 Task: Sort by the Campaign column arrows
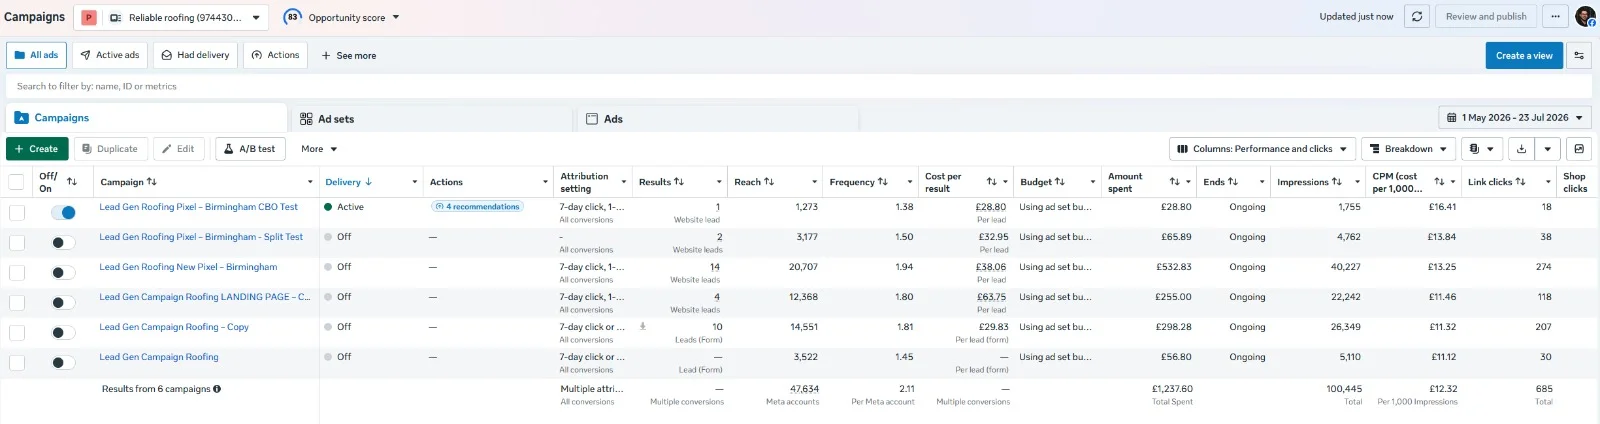tap(151, 182)
